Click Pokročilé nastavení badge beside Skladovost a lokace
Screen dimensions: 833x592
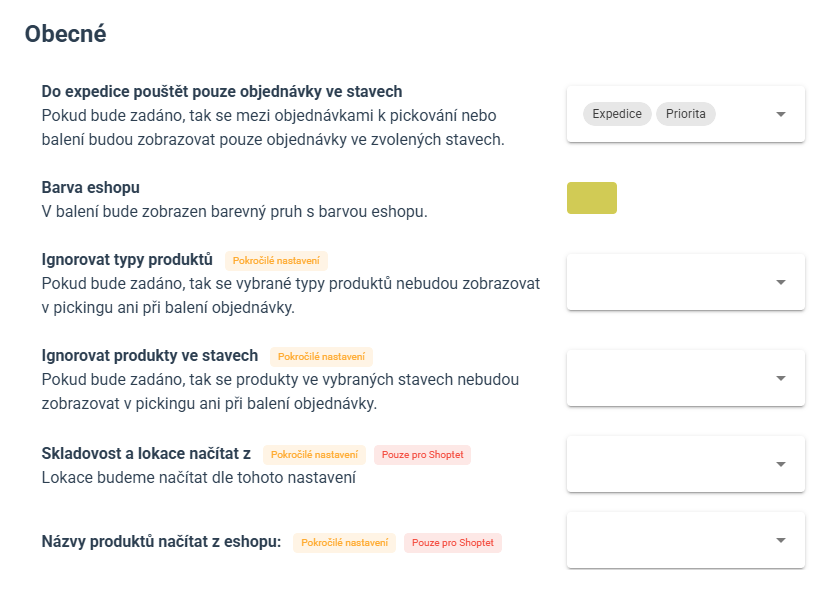(x=314, y=455)
